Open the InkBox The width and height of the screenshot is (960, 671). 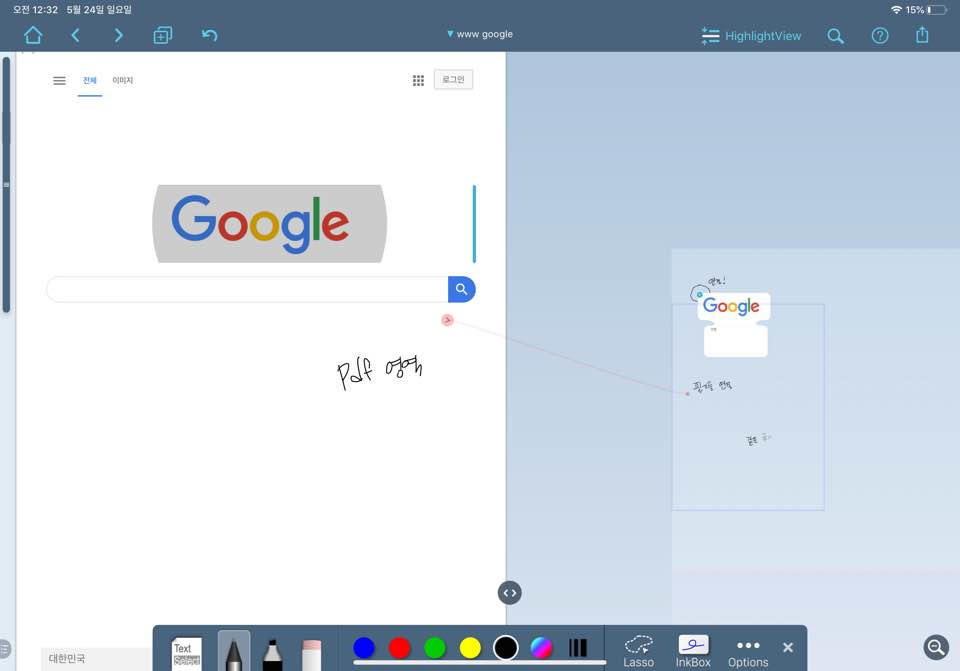coord(693,651)
